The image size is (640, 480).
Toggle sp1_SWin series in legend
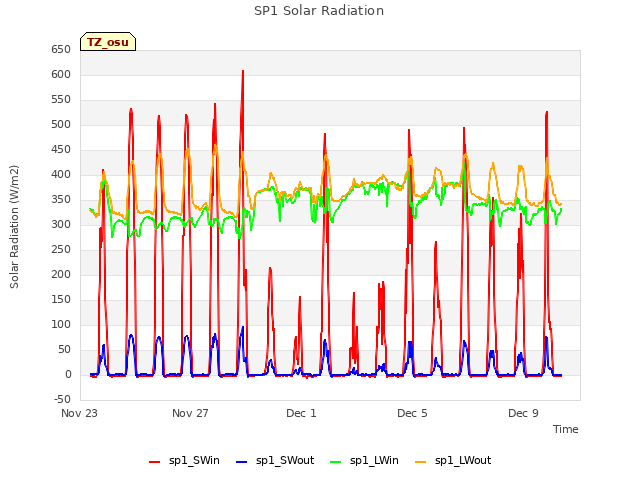pyautogui.click(x=184, y=460)
